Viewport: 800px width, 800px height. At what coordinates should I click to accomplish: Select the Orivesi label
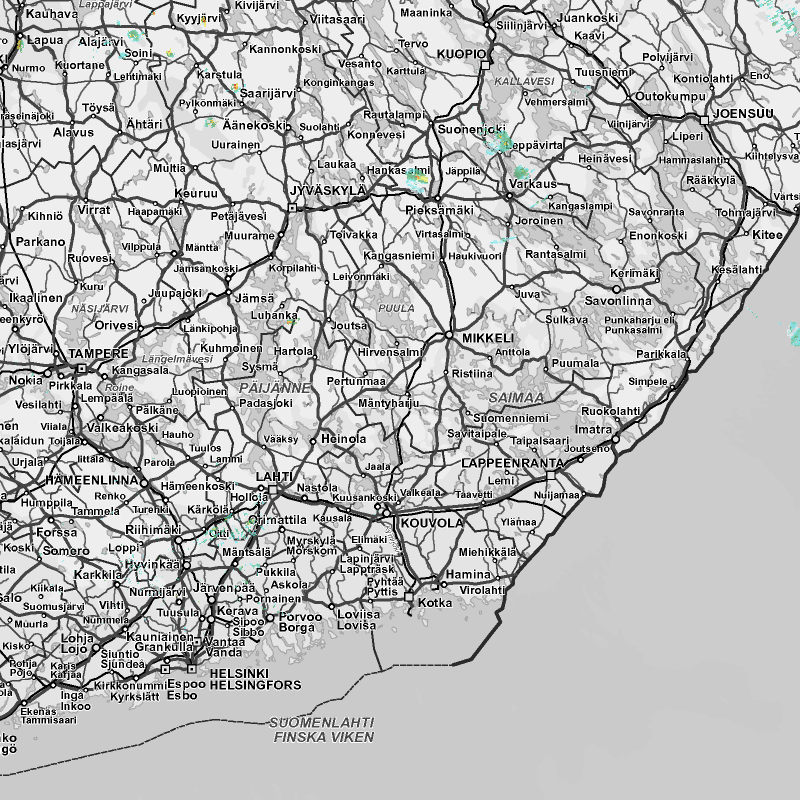pyautogui.click(x=116, y=326)
